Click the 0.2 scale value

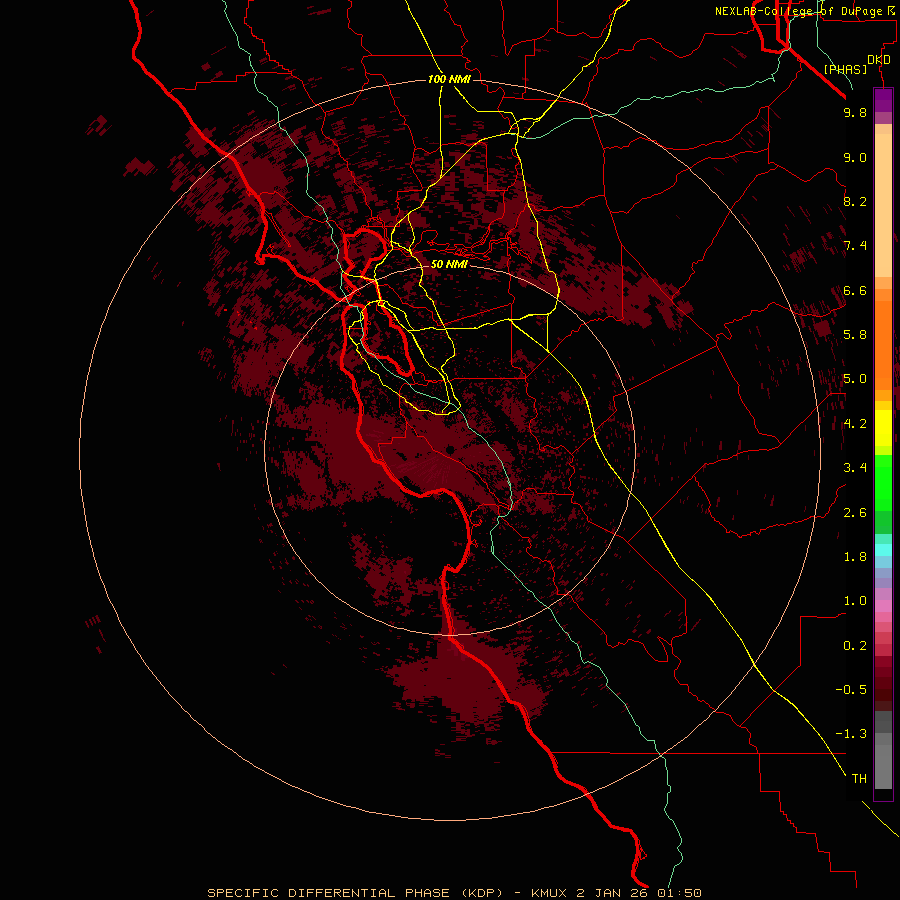click(855, 646)
